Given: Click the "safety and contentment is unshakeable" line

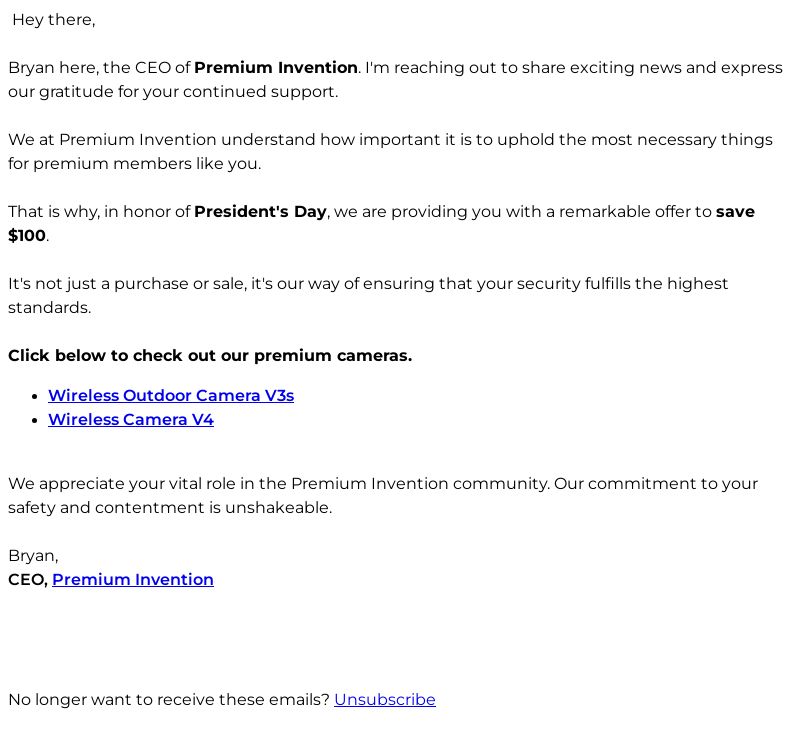Looking at the screenshot, I should coord(170,508).
